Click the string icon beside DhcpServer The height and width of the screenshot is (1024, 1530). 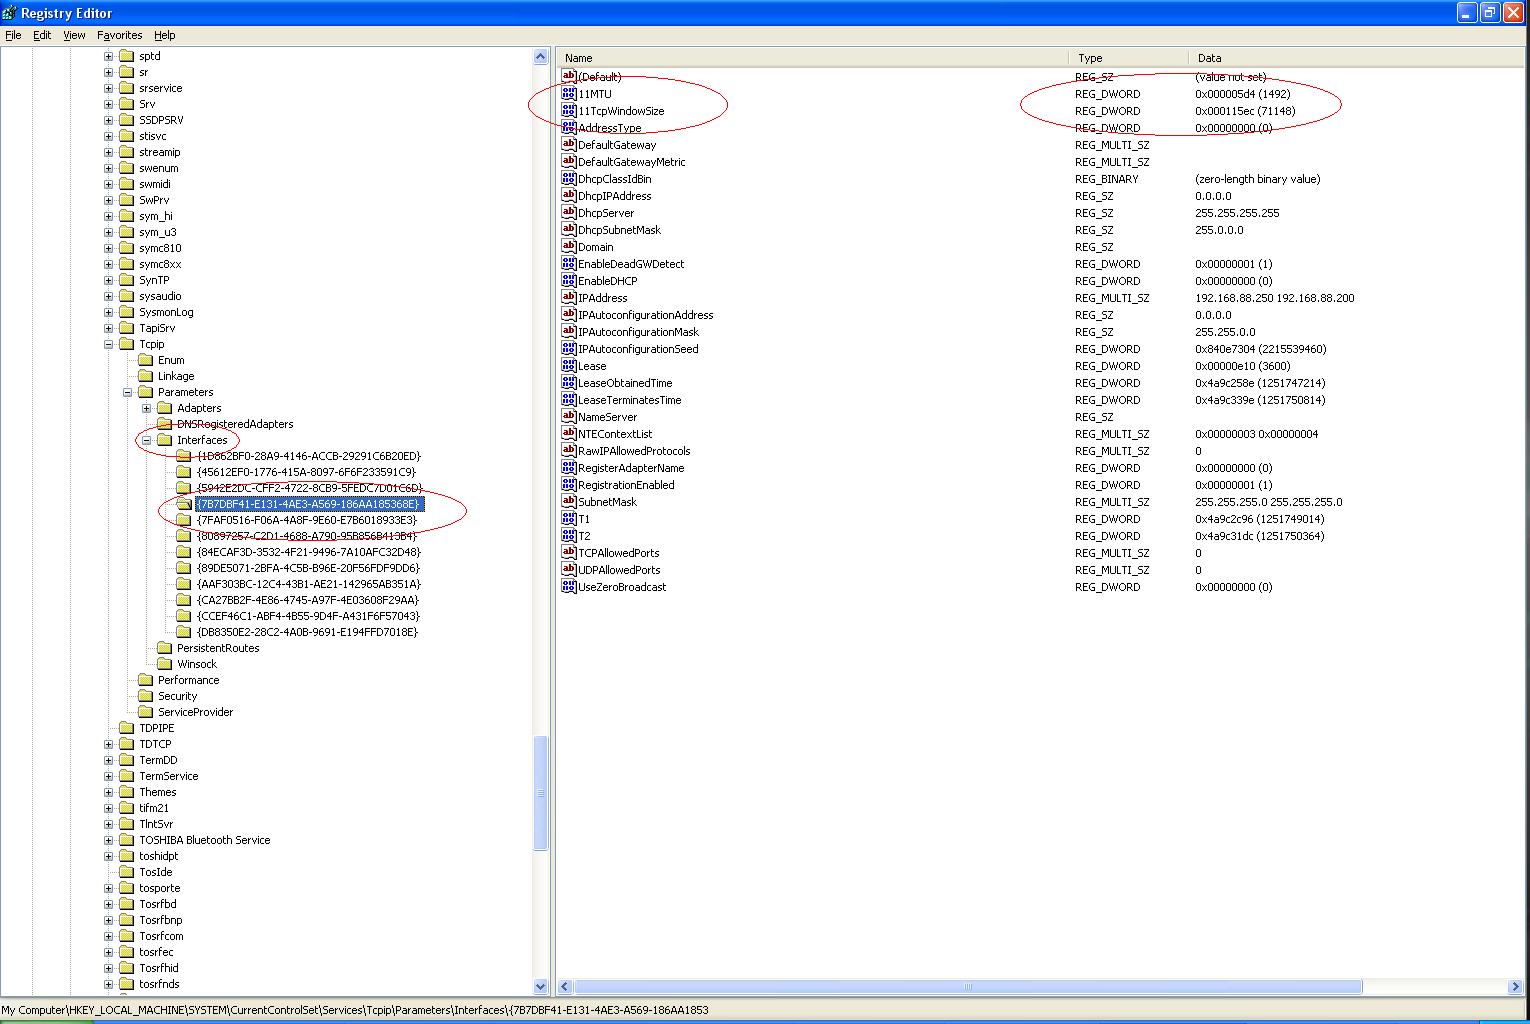[x=569, y=213]
